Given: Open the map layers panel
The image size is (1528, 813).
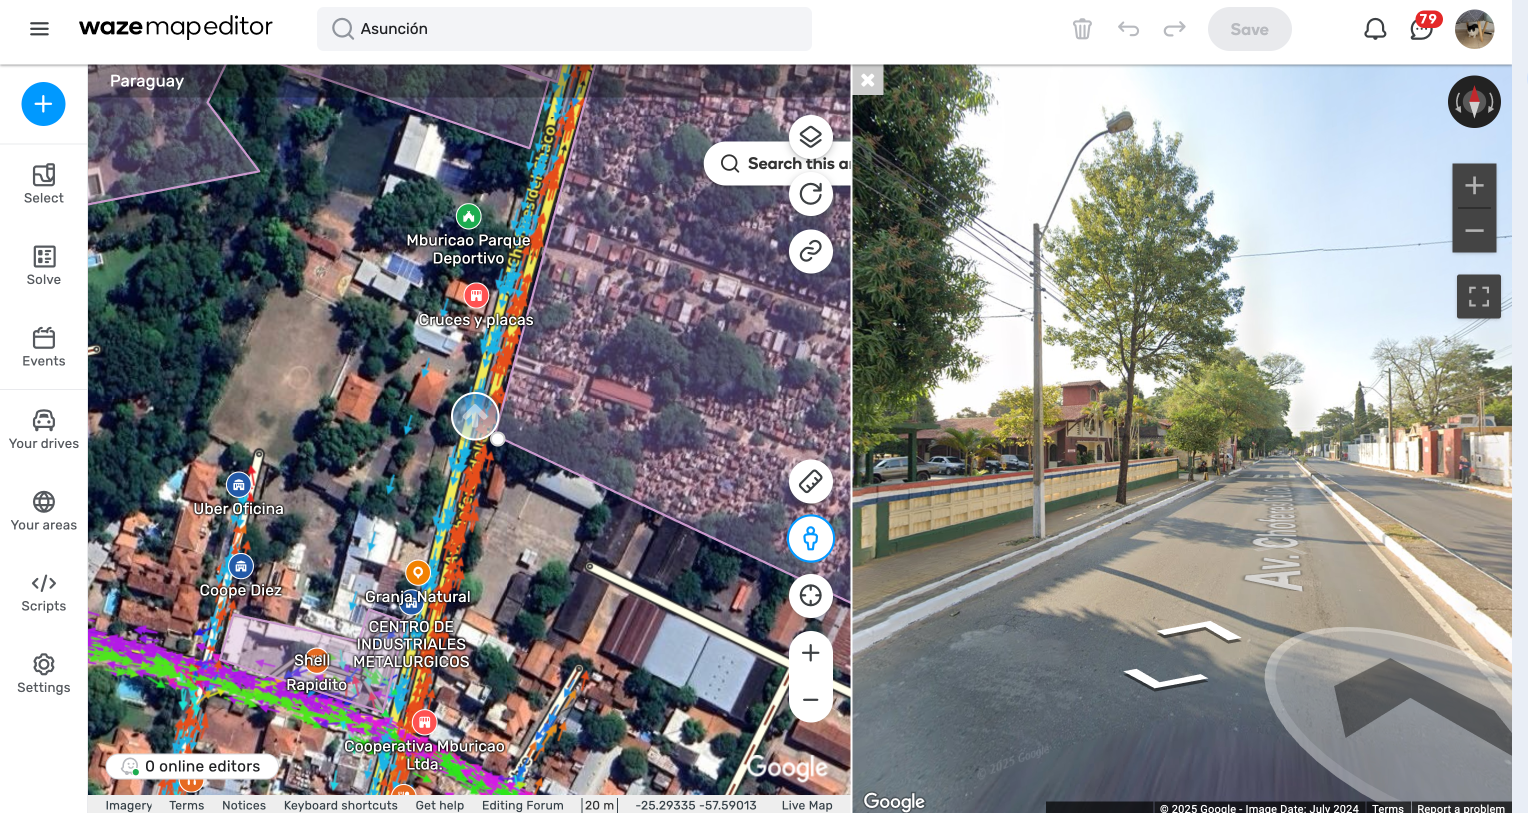Looking at the screenshot, I should tap(810, 137).
